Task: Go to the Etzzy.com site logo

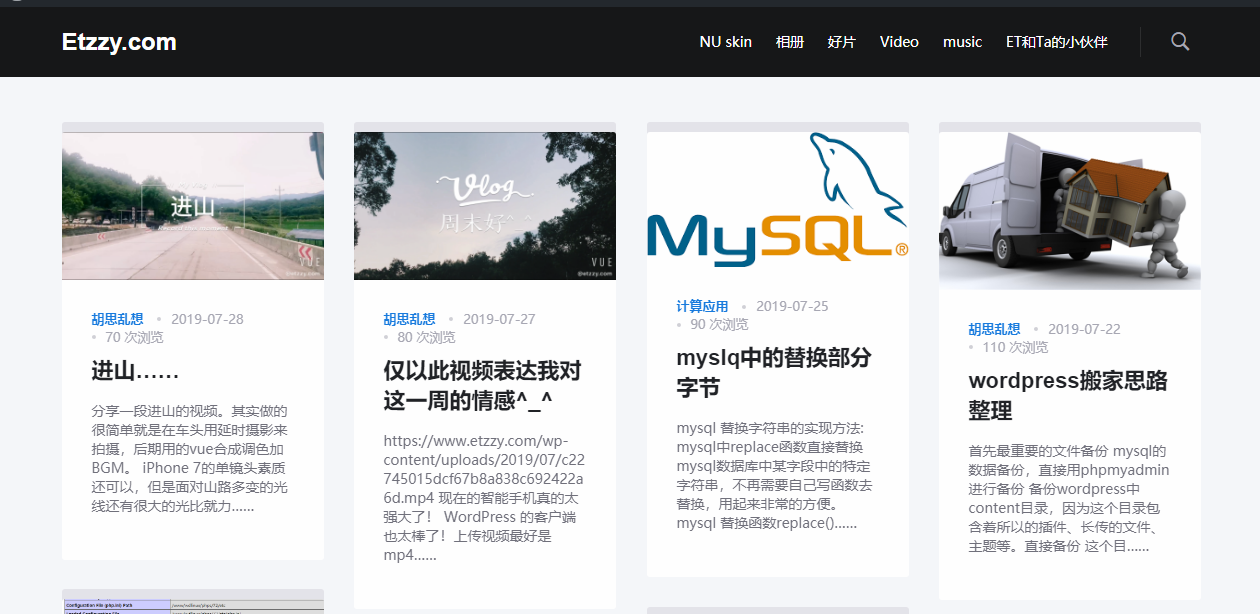Action: pyautogui.click(x=119, y=42)
